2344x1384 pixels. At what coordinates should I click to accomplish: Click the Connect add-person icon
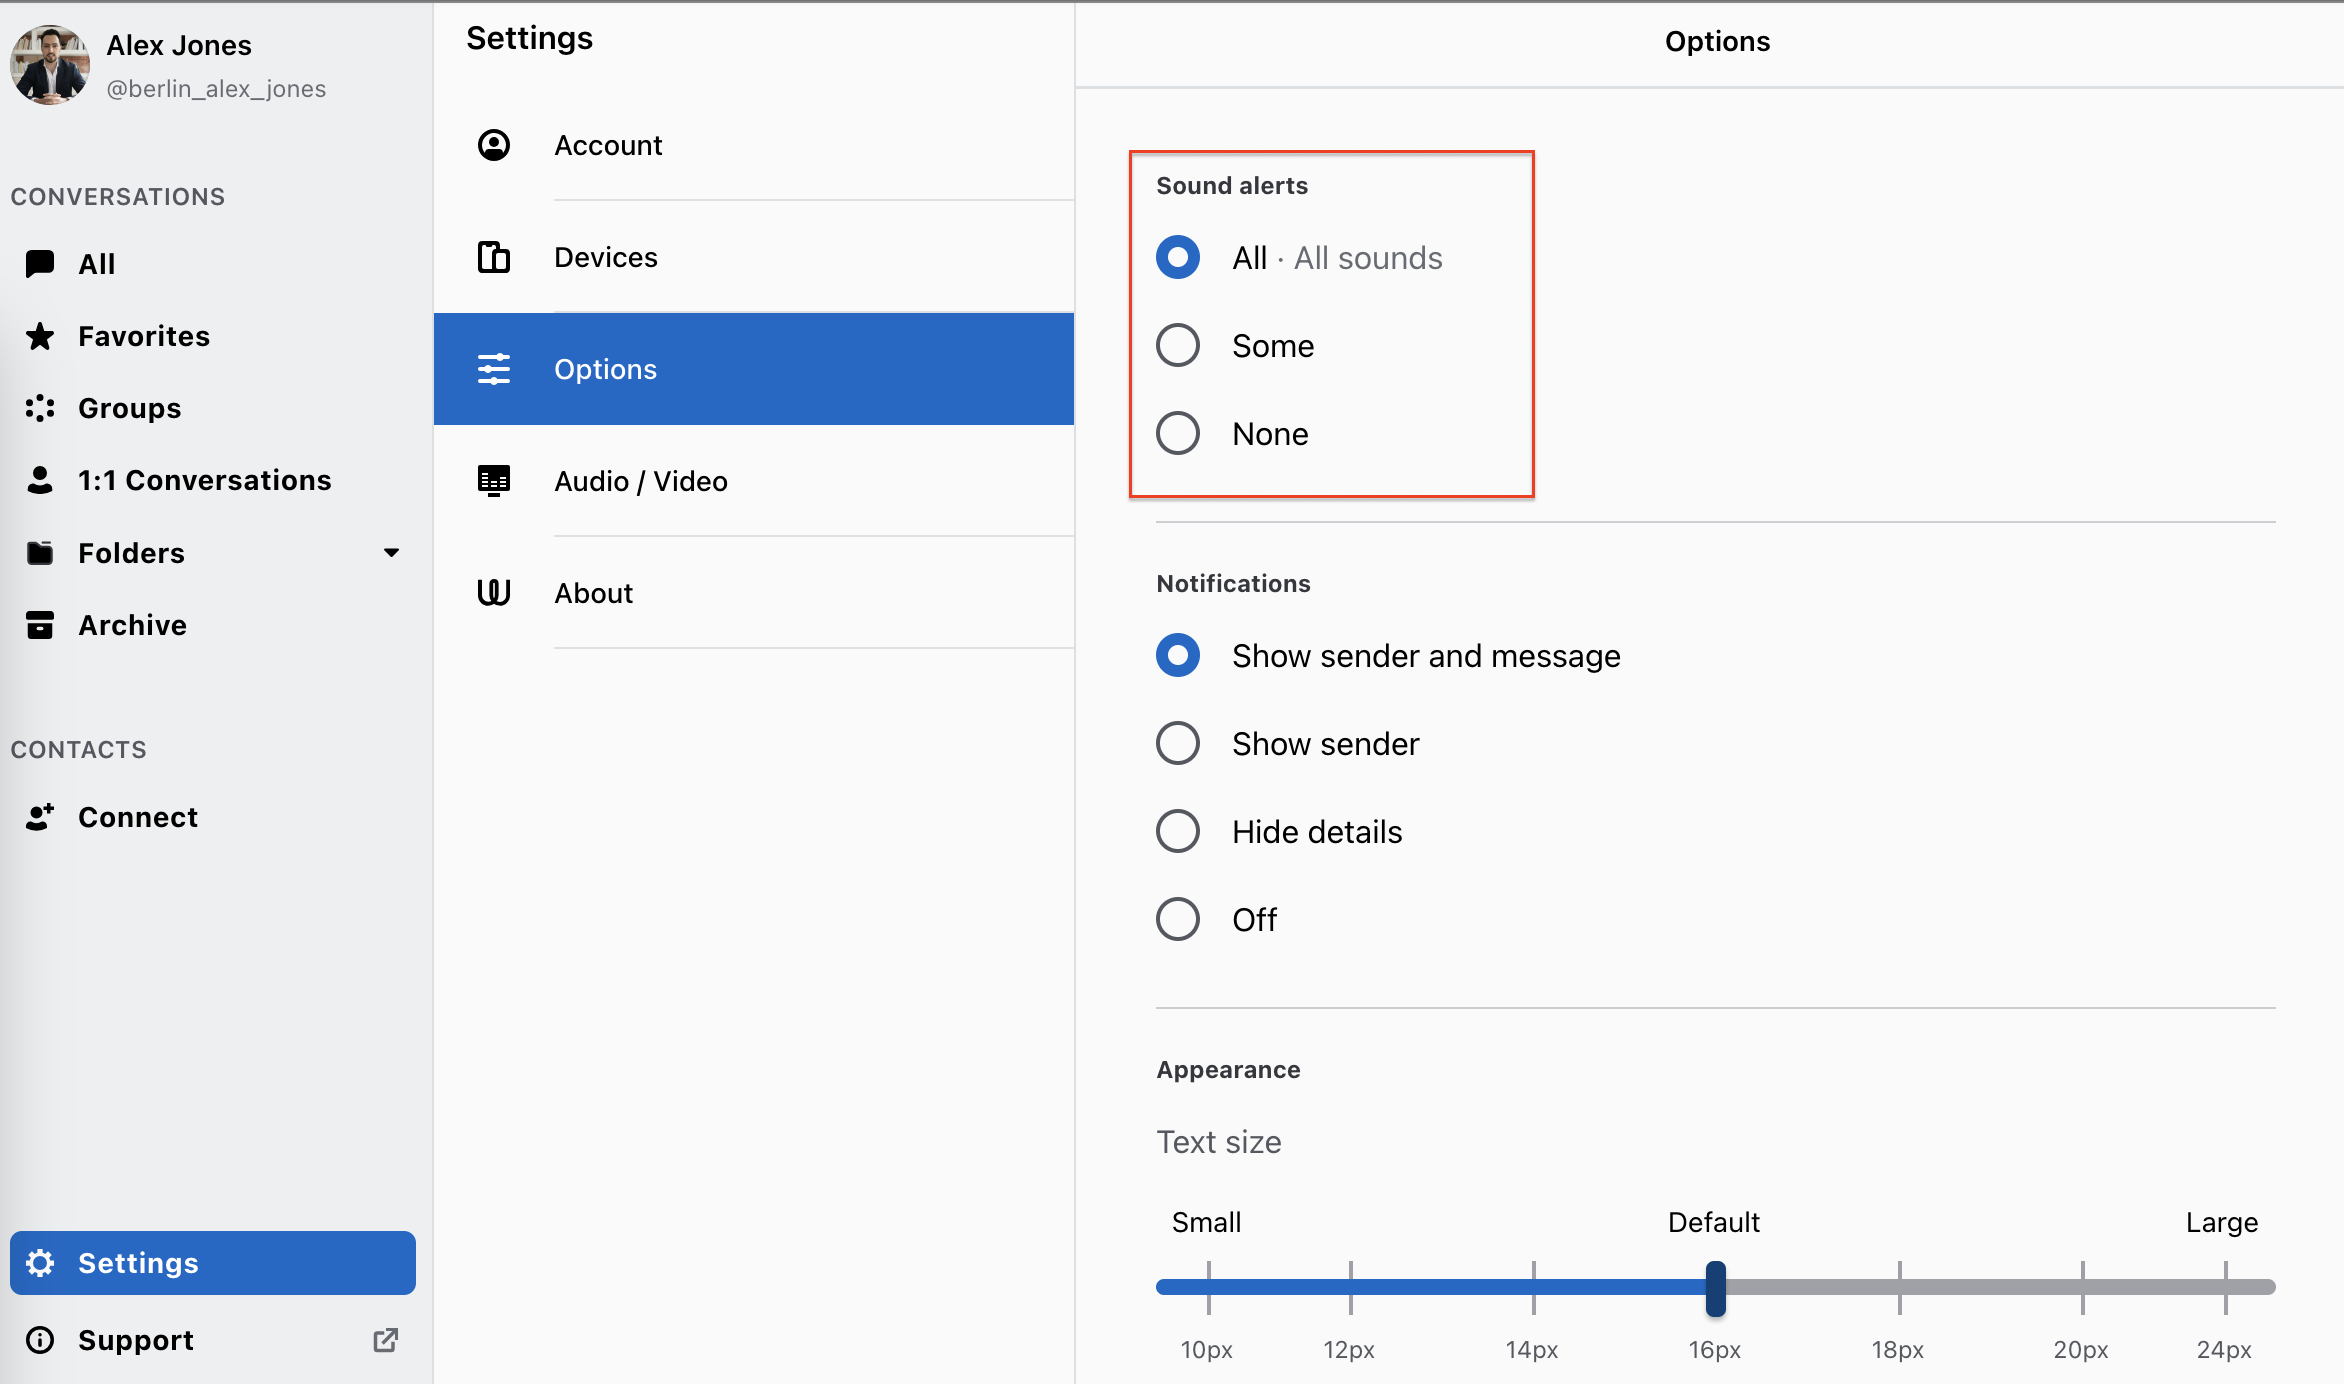pos(40,817)
